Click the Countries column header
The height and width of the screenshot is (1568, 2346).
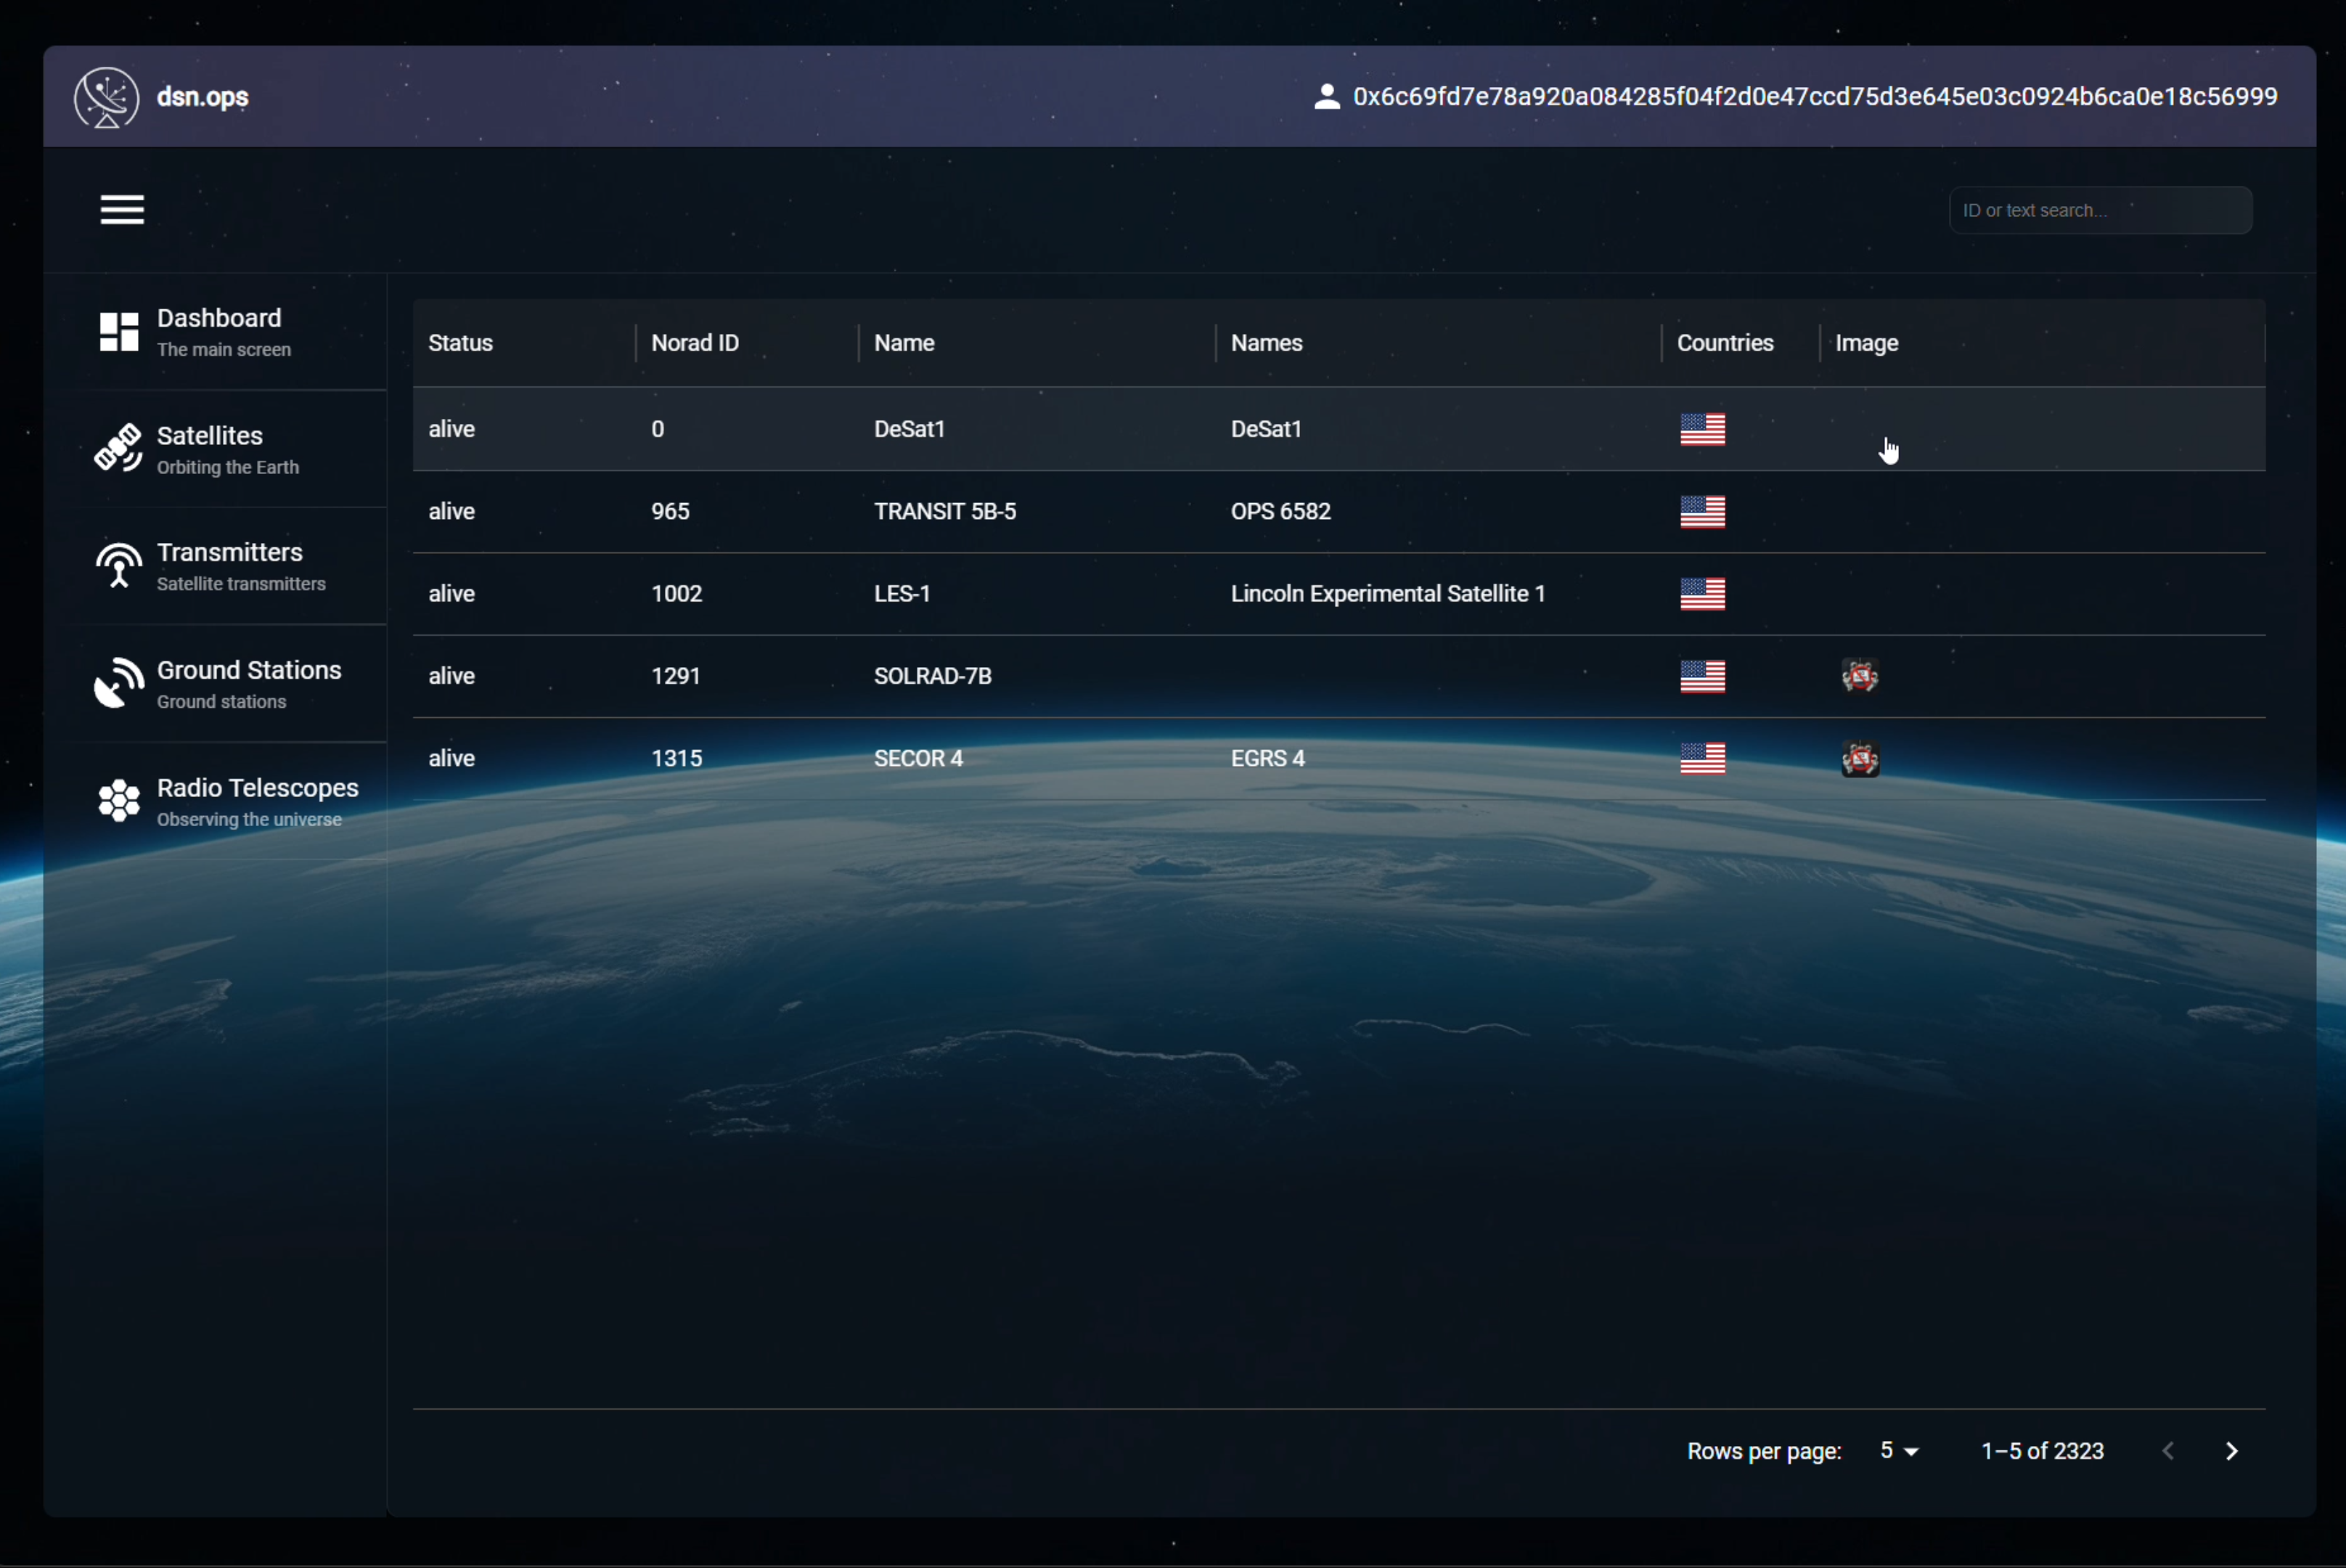[x=1725, y=343]
